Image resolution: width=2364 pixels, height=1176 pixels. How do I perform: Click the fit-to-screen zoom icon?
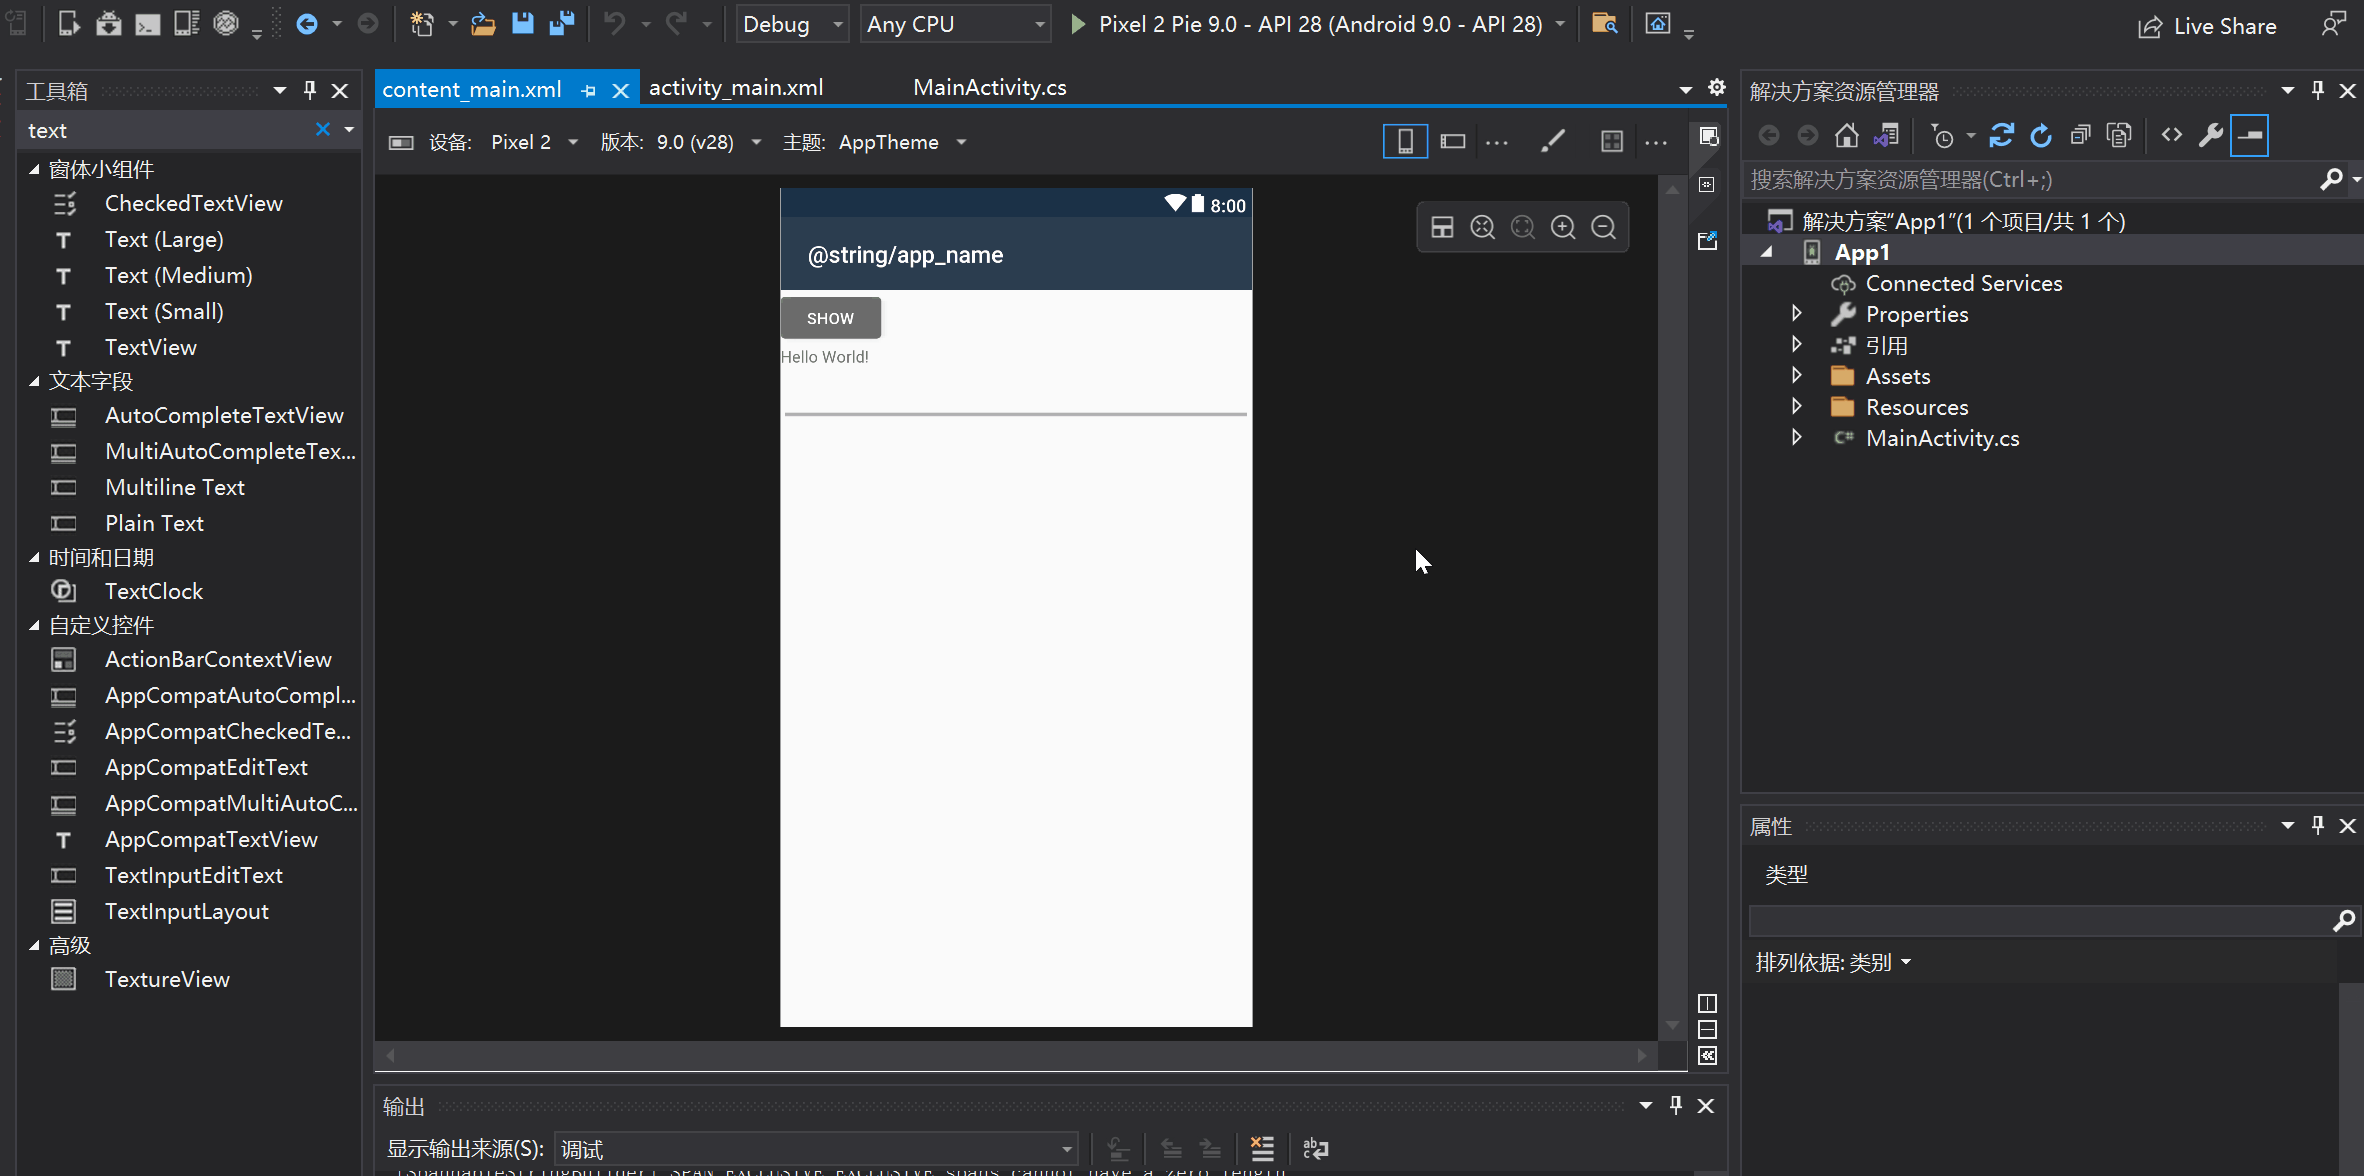[x=1524, y=226]
